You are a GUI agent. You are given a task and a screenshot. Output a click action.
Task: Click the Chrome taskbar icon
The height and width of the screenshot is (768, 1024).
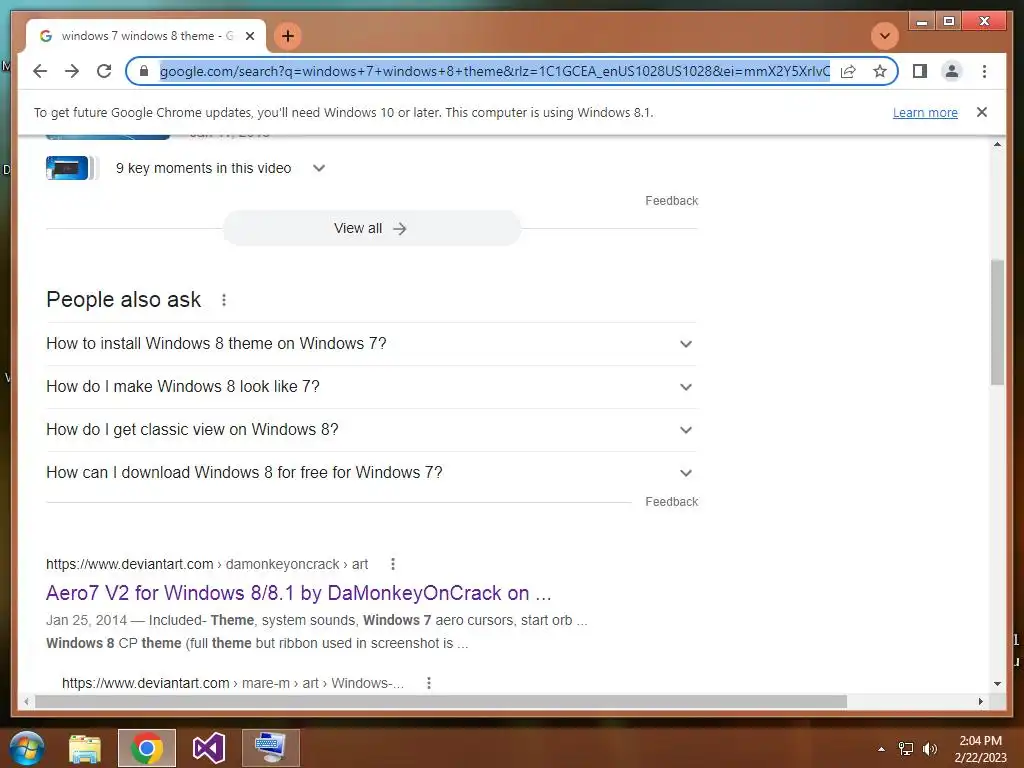(x=147, y=748)
